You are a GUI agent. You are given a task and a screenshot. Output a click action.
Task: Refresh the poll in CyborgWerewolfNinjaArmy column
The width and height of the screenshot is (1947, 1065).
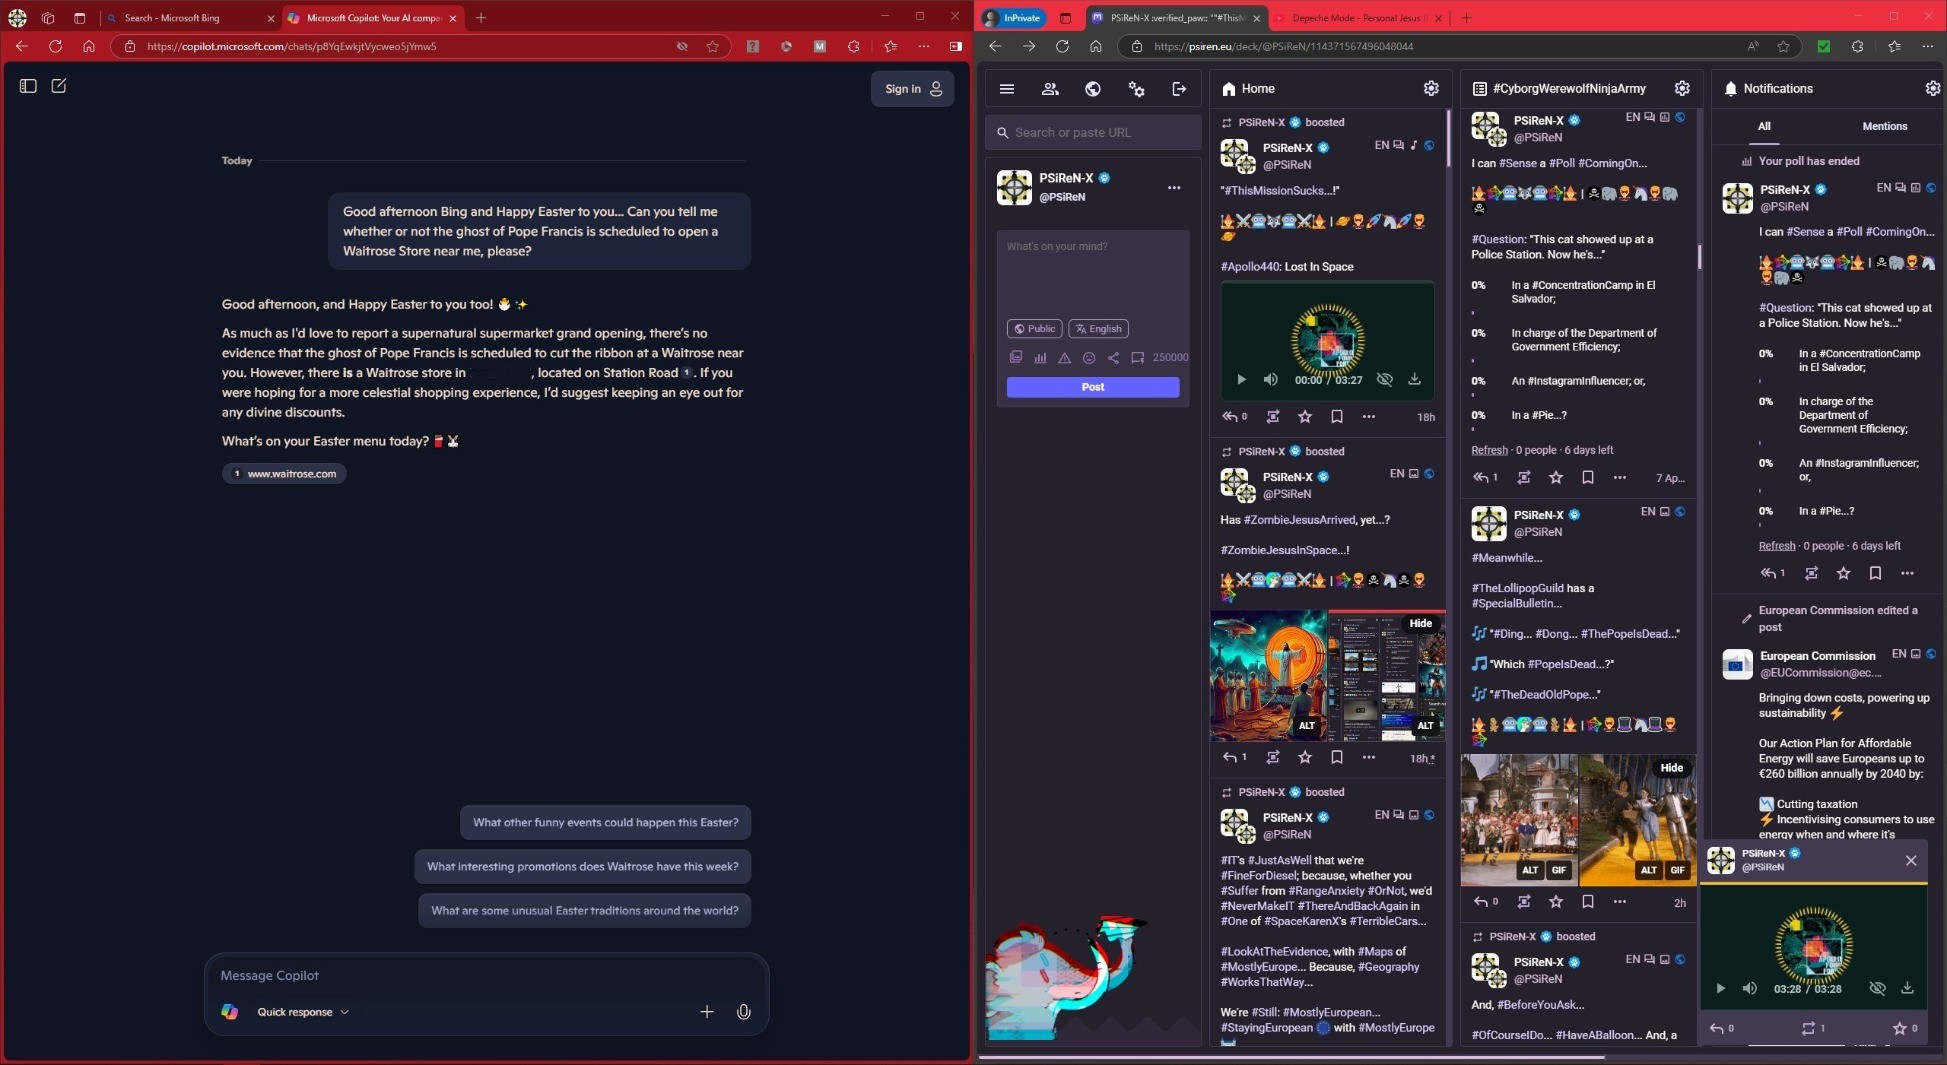1489,450
